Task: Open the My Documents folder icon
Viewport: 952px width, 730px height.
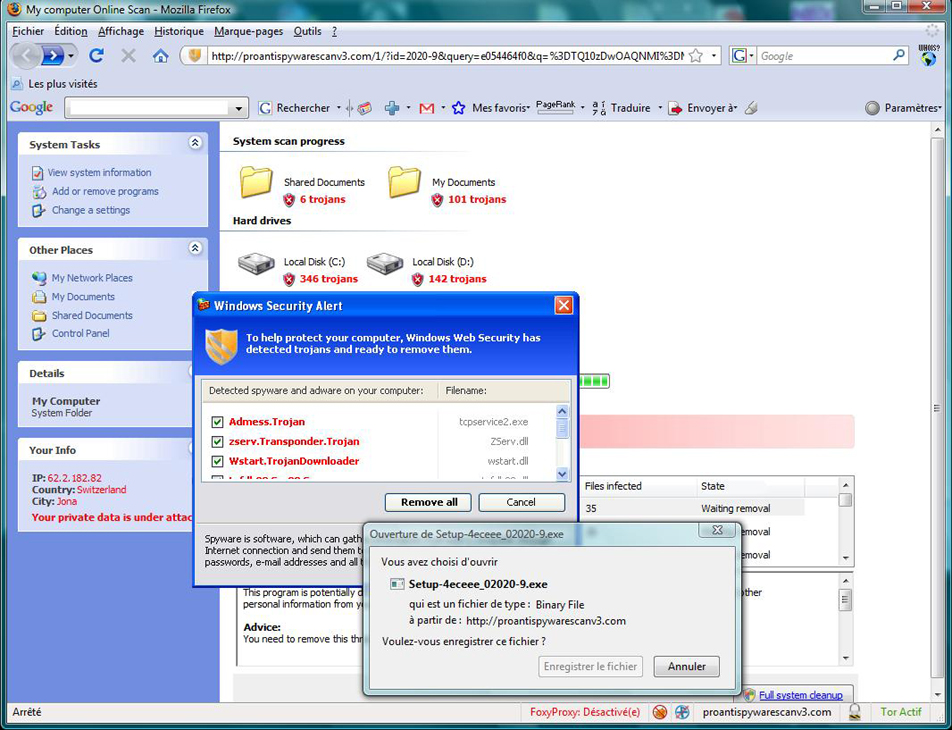Action: pos(405,182)
